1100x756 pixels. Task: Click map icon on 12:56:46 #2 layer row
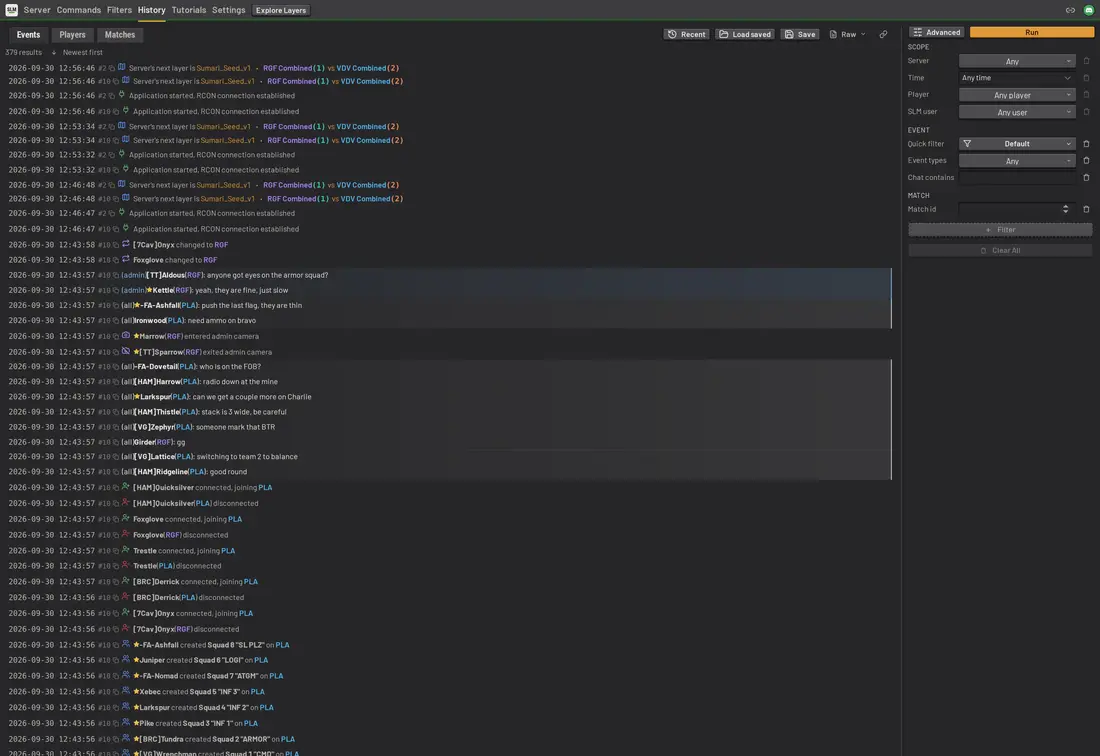pos(121,67)
